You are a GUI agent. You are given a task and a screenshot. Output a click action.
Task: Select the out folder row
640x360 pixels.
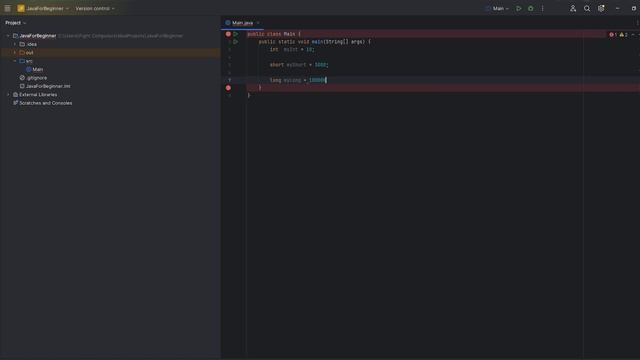[x=110, y=53]
